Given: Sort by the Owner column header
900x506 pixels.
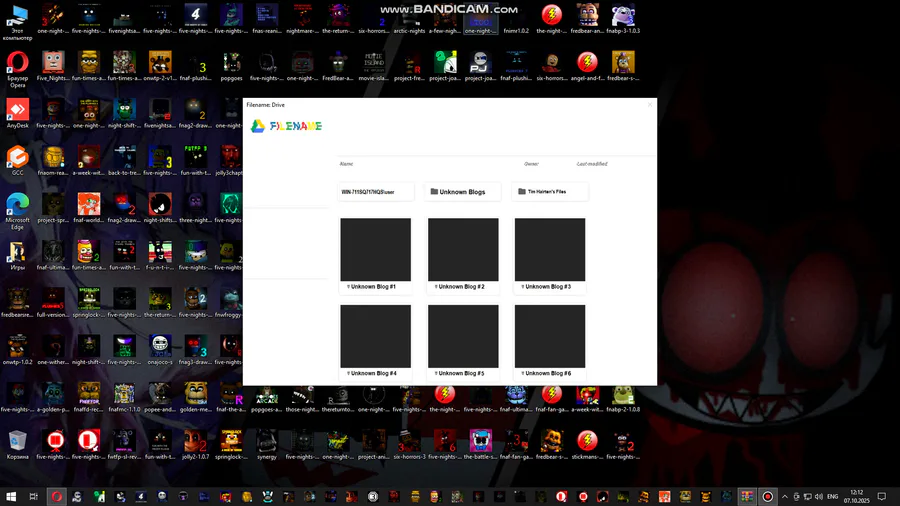Looking at the screenshot, I should 531,164.
